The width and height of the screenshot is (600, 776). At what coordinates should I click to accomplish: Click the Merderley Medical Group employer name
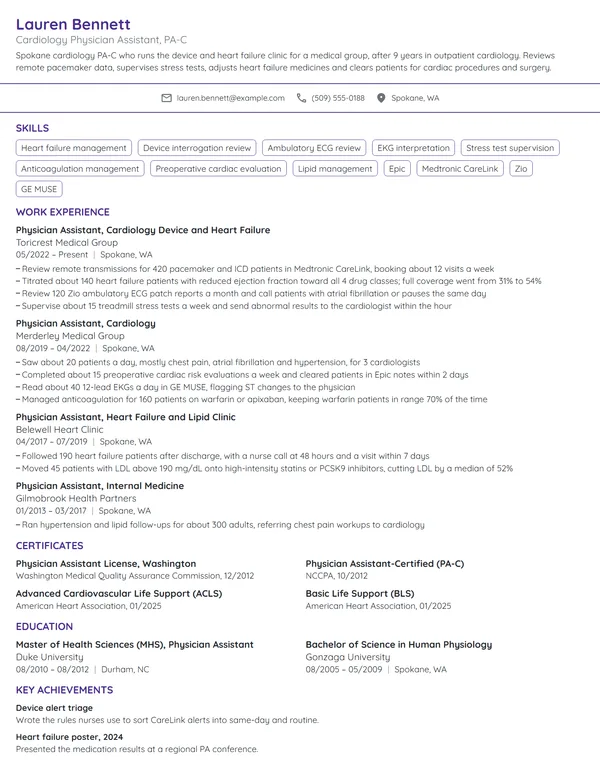click(x=70, y=336)
